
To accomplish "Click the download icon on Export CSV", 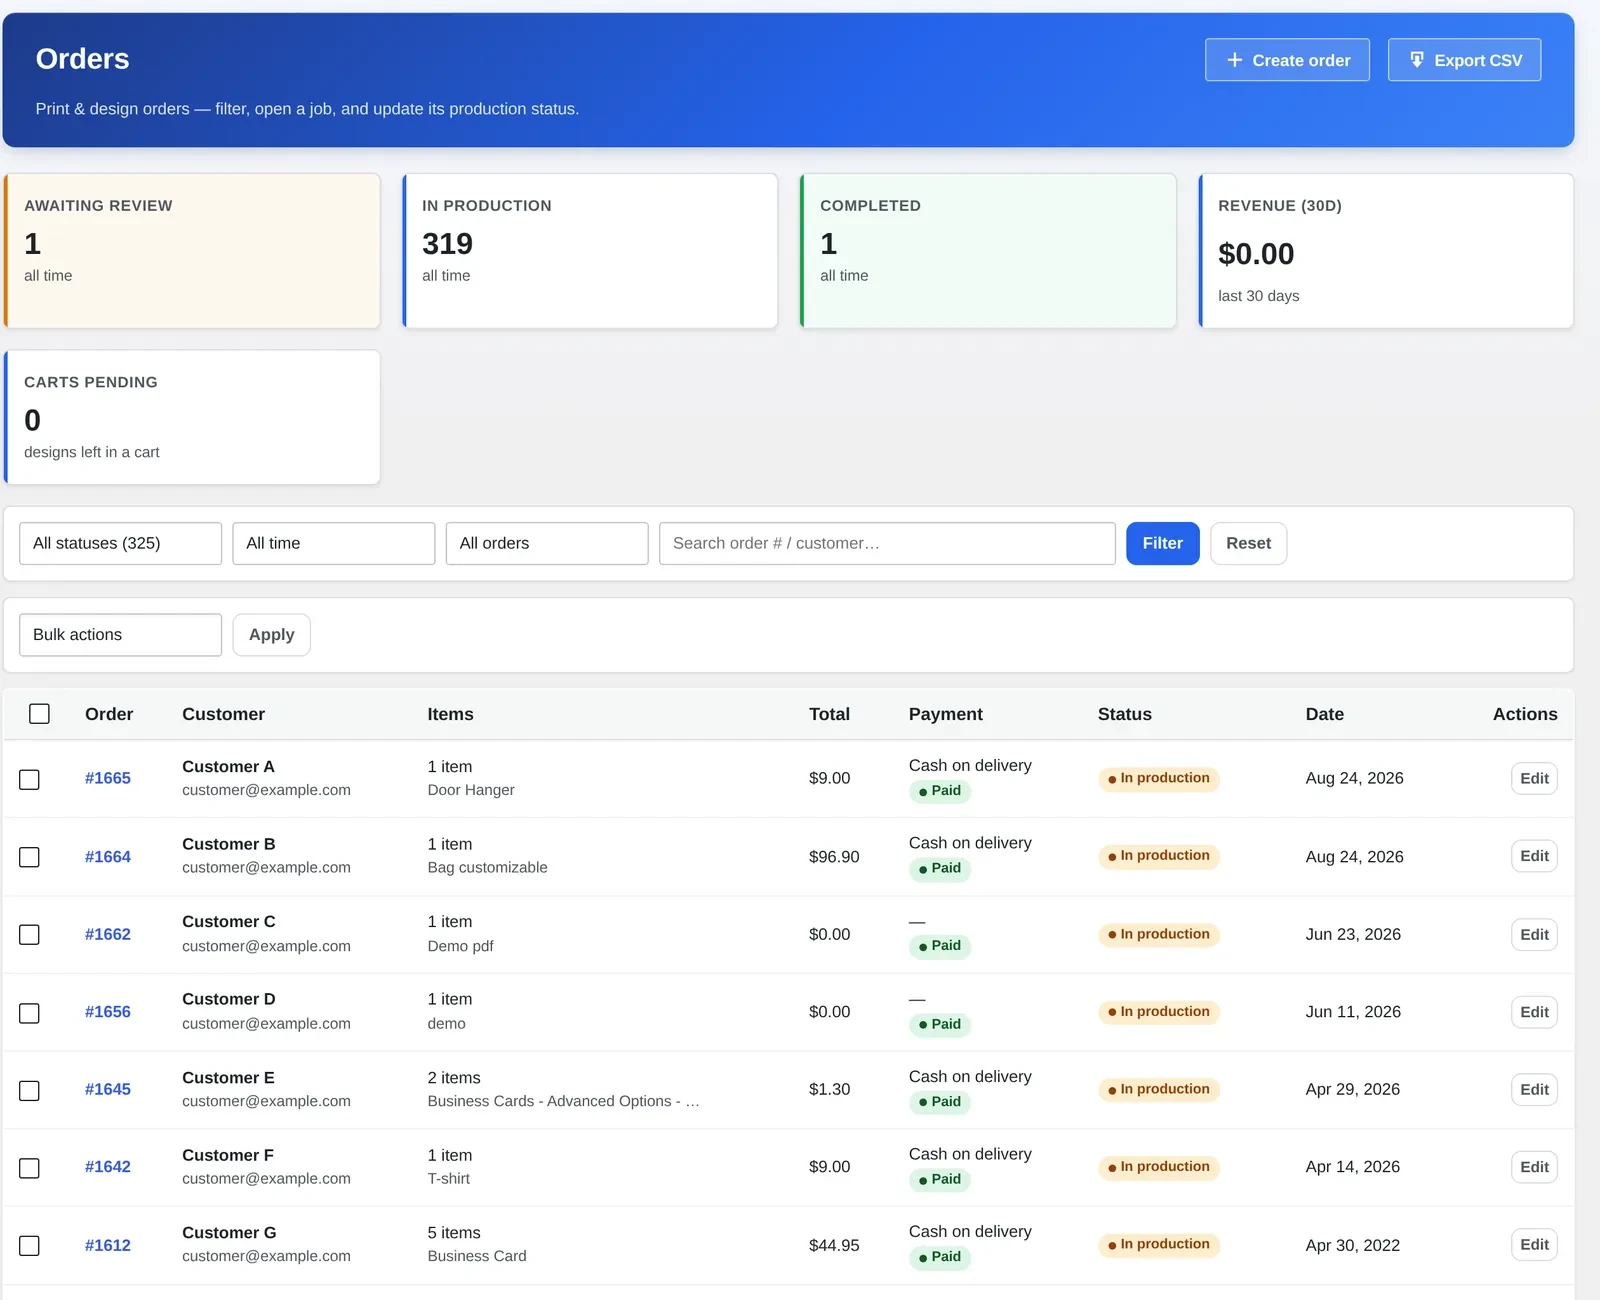I will click(x=1416, y=60).
